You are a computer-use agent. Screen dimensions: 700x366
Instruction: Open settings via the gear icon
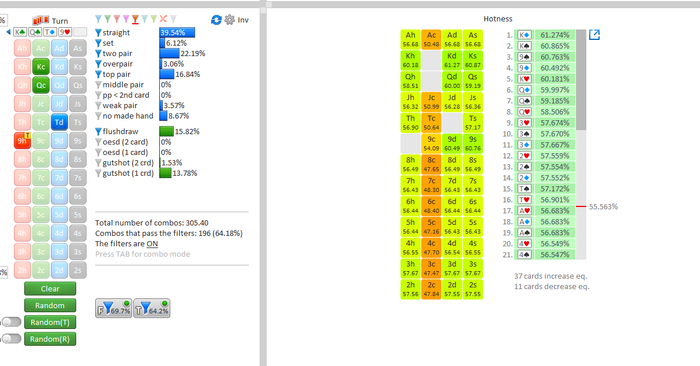[229, 20]
